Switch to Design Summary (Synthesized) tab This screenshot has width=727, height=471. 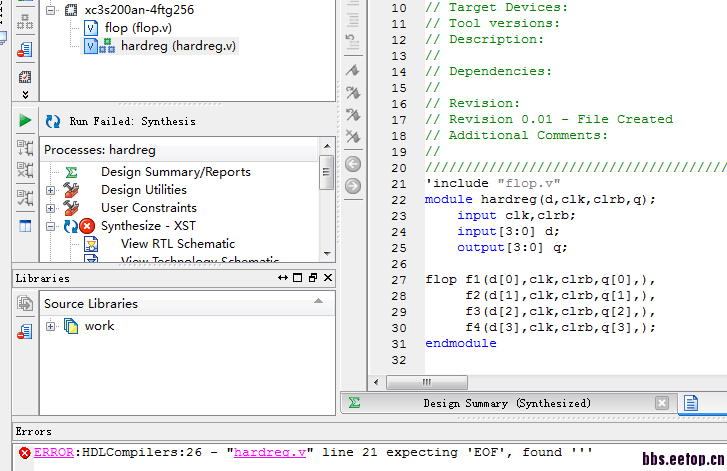coord(507,403)
